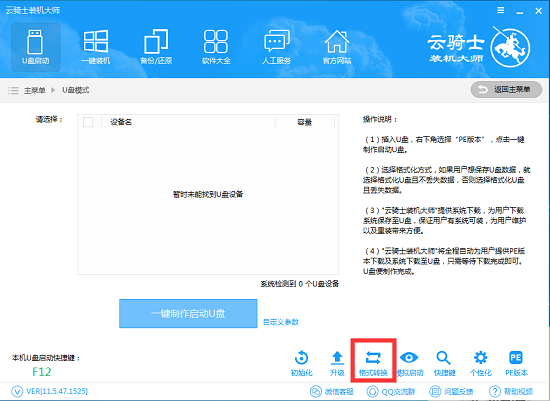Open 问题反馈 in the status bar
Viewport: 550px width, 401px height.
pos(451,392)
